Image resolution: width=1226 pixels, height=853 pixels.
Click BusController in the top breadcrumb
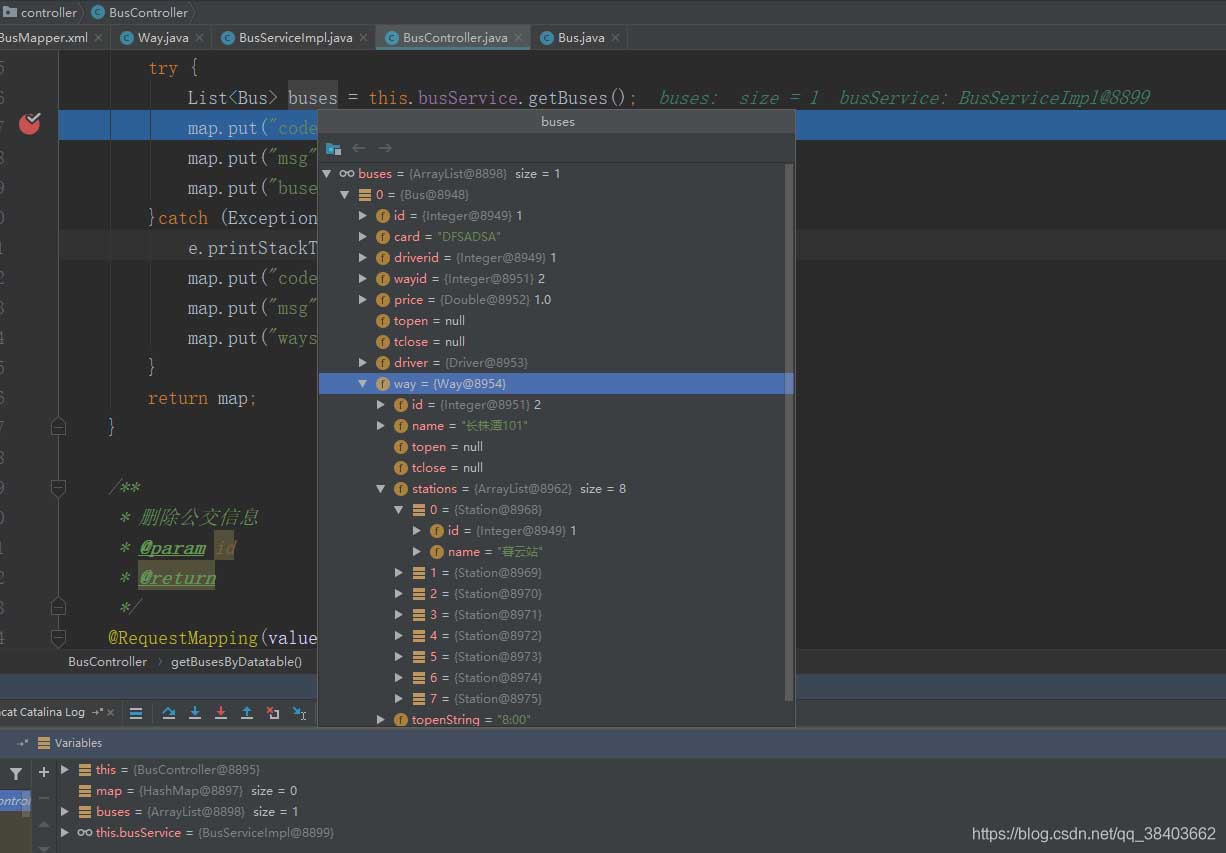coord(147,12)
